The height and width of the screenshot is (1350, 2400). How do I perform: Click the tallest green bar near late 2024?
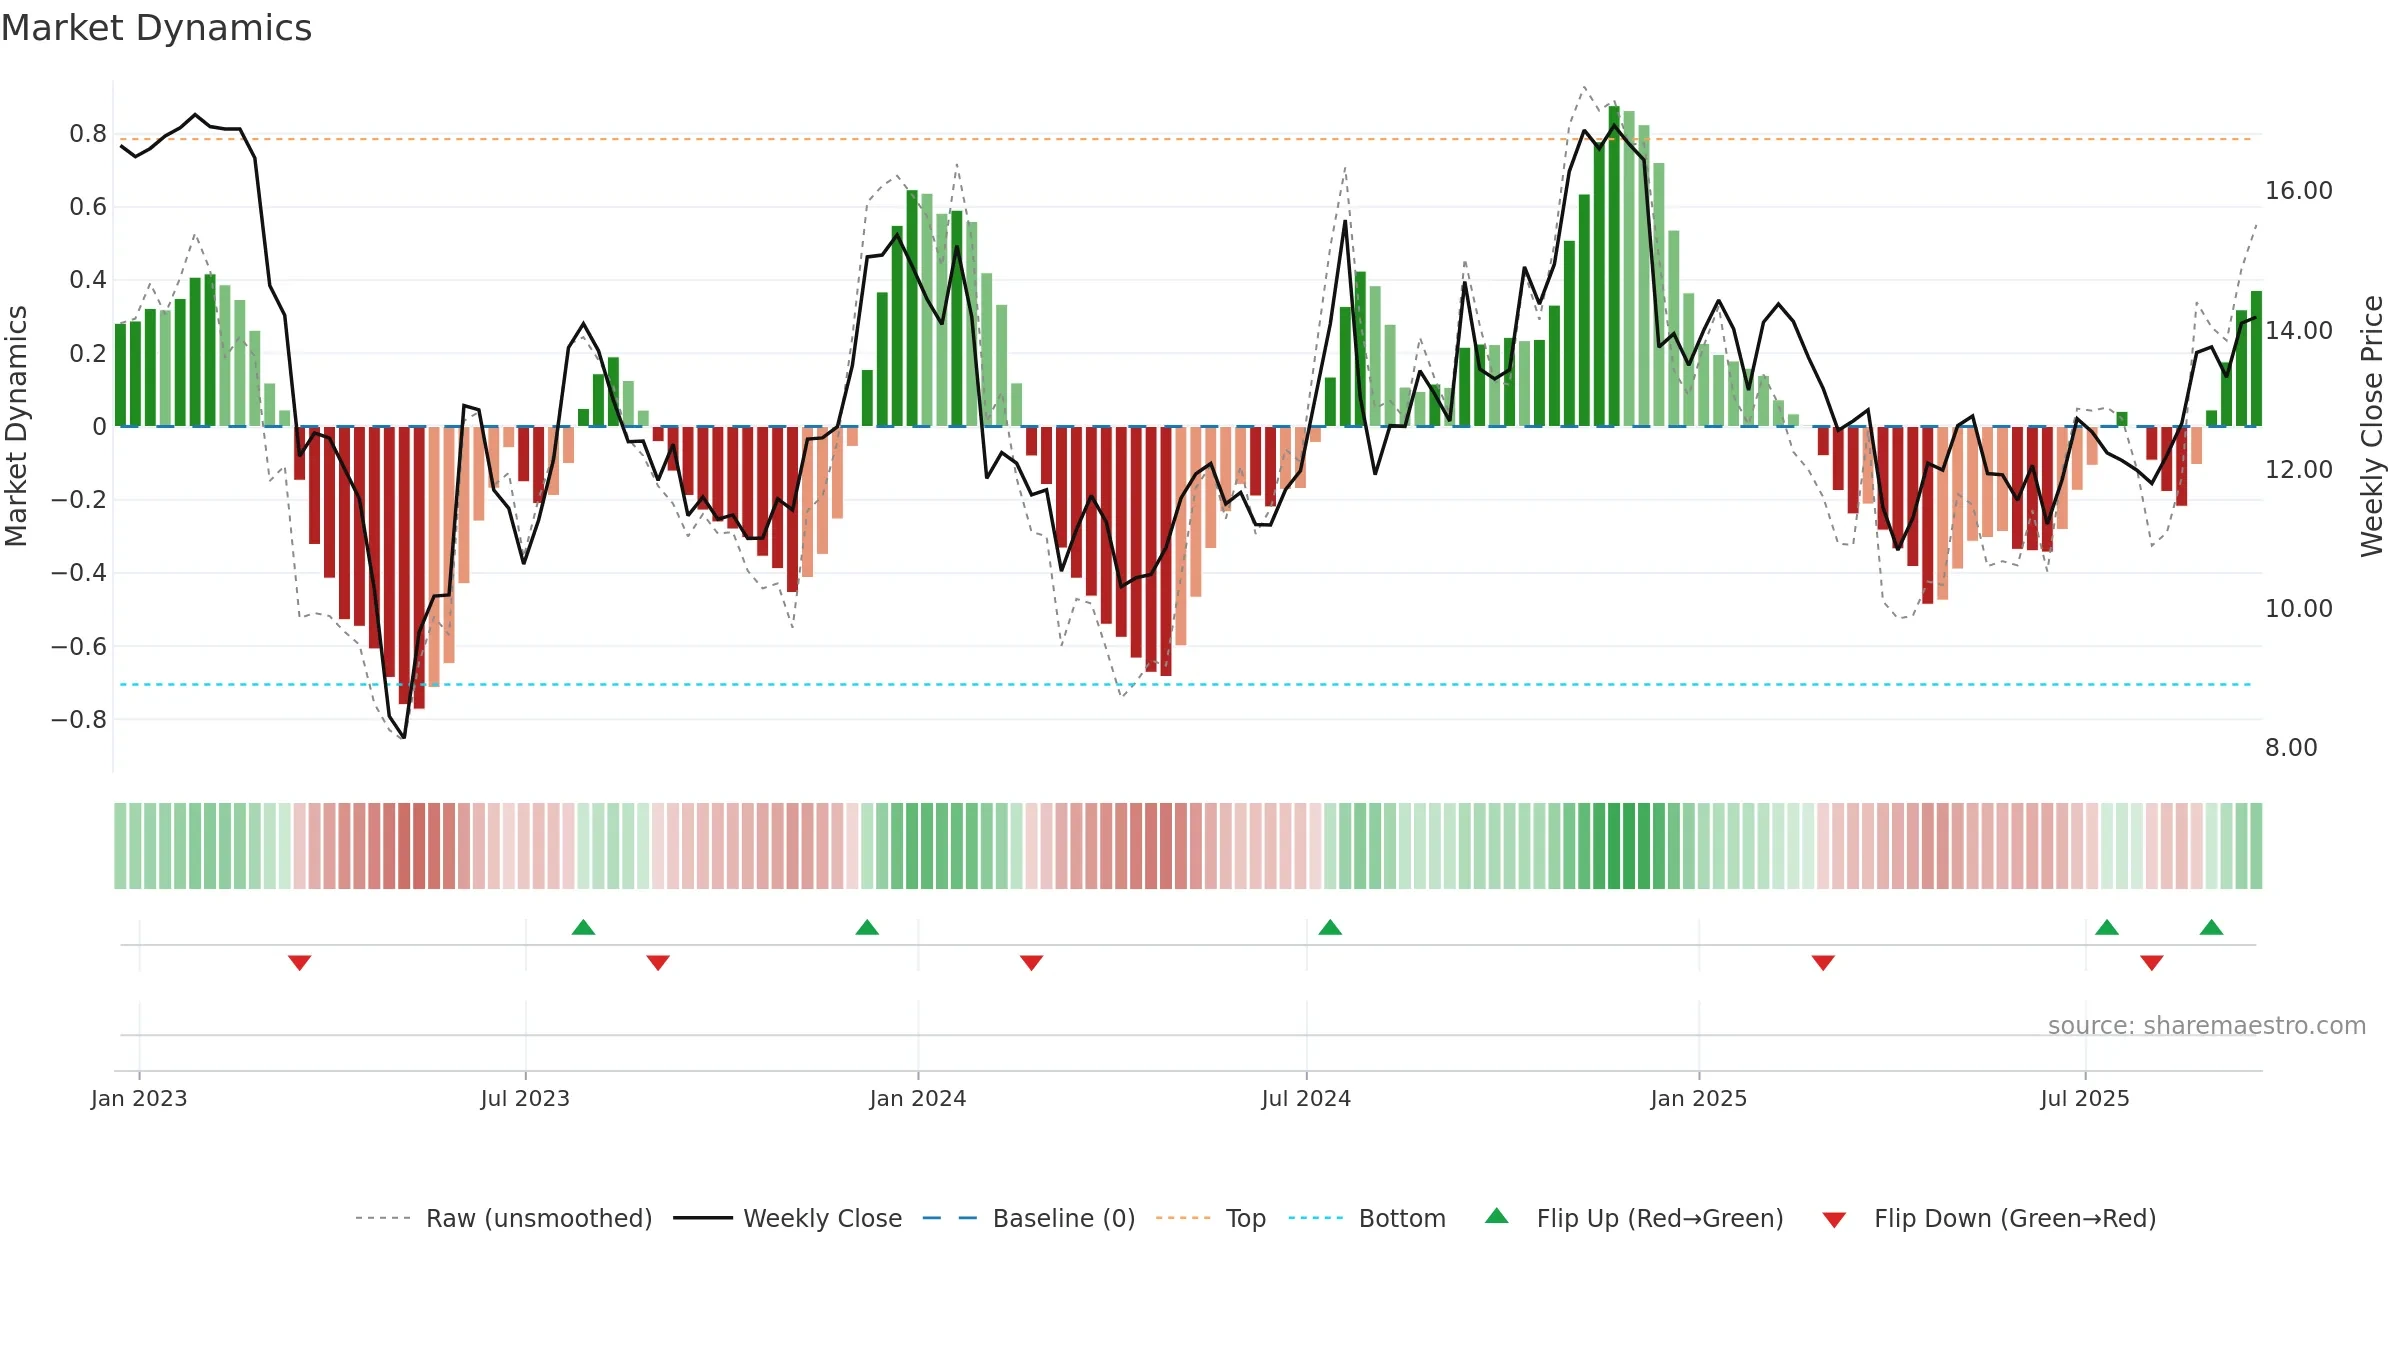pyautogui.click(x=1614, y=266)
